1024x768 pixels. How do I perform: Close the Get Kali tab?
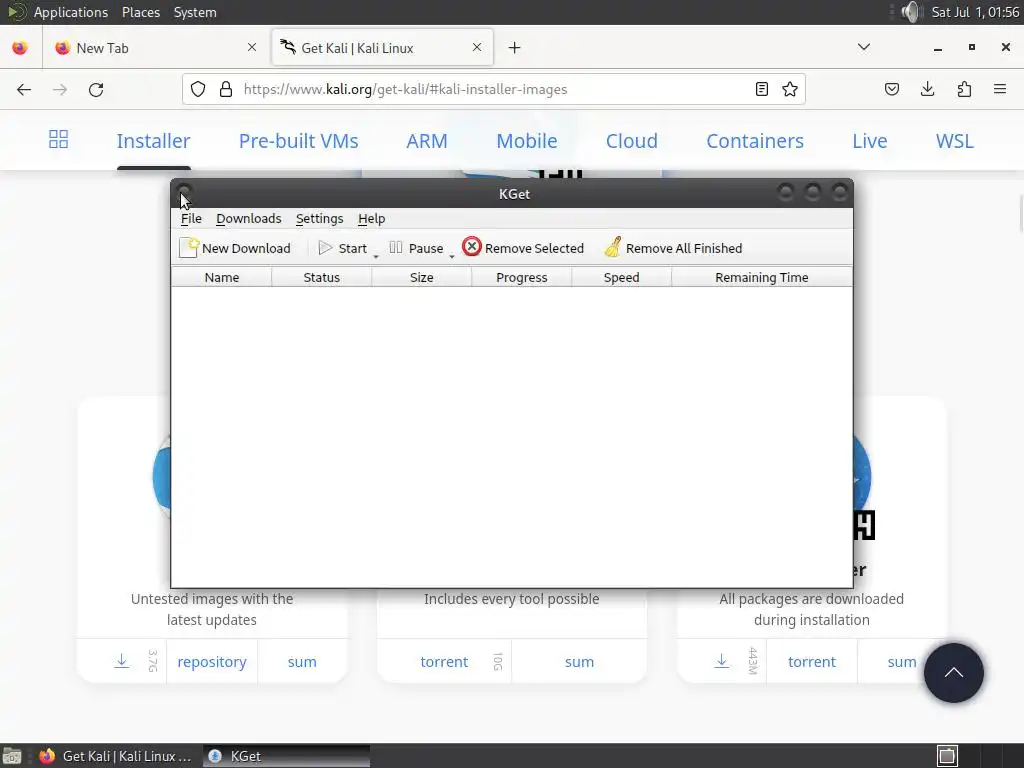(x=477, y=48)
